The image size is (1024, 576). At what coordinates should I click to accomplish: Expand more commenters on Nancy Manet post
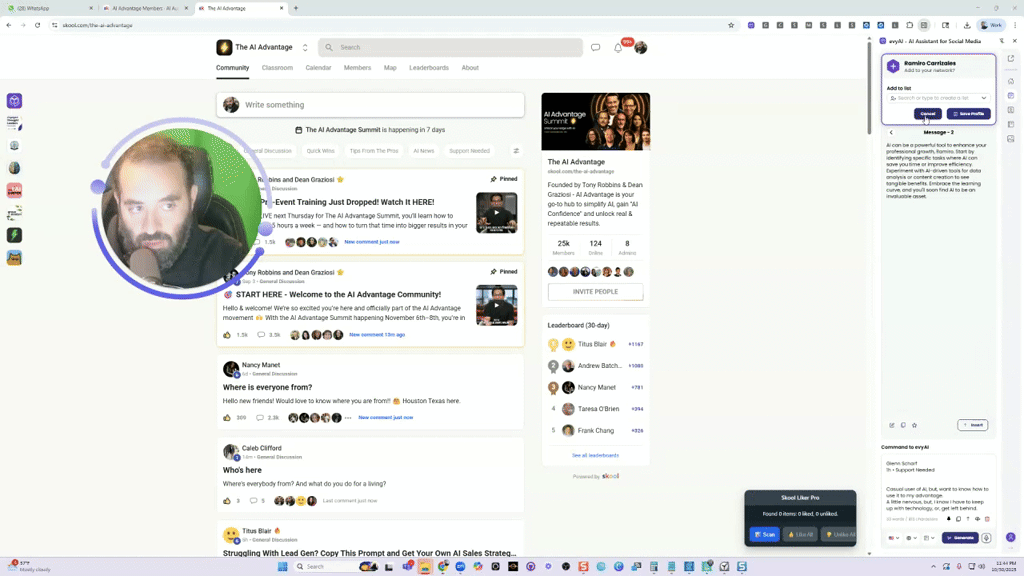pos(348,418)
